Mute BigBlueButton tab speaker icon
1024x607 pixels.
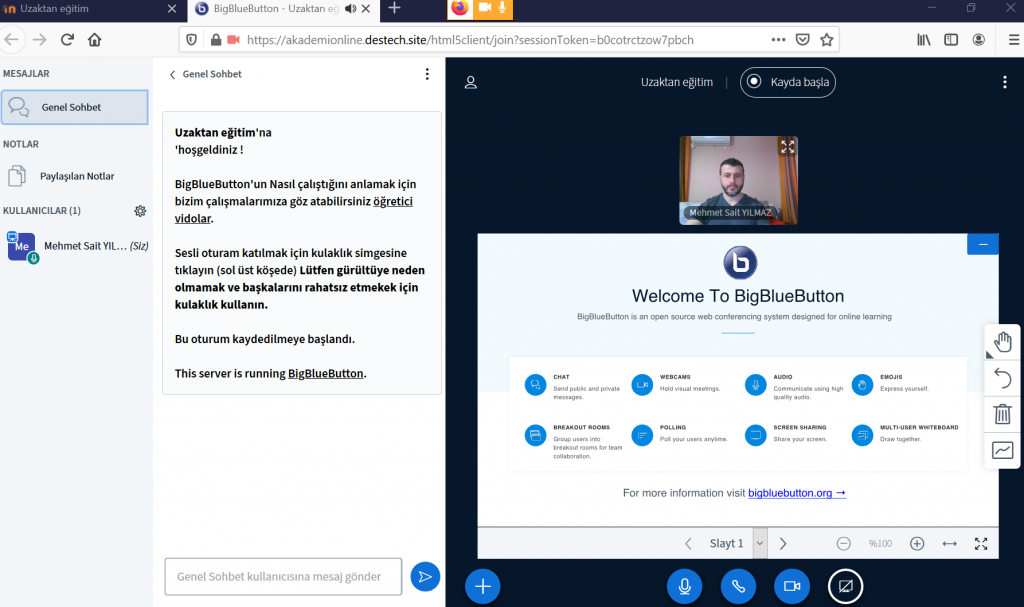pyautogui.click(x=351, y=8)
